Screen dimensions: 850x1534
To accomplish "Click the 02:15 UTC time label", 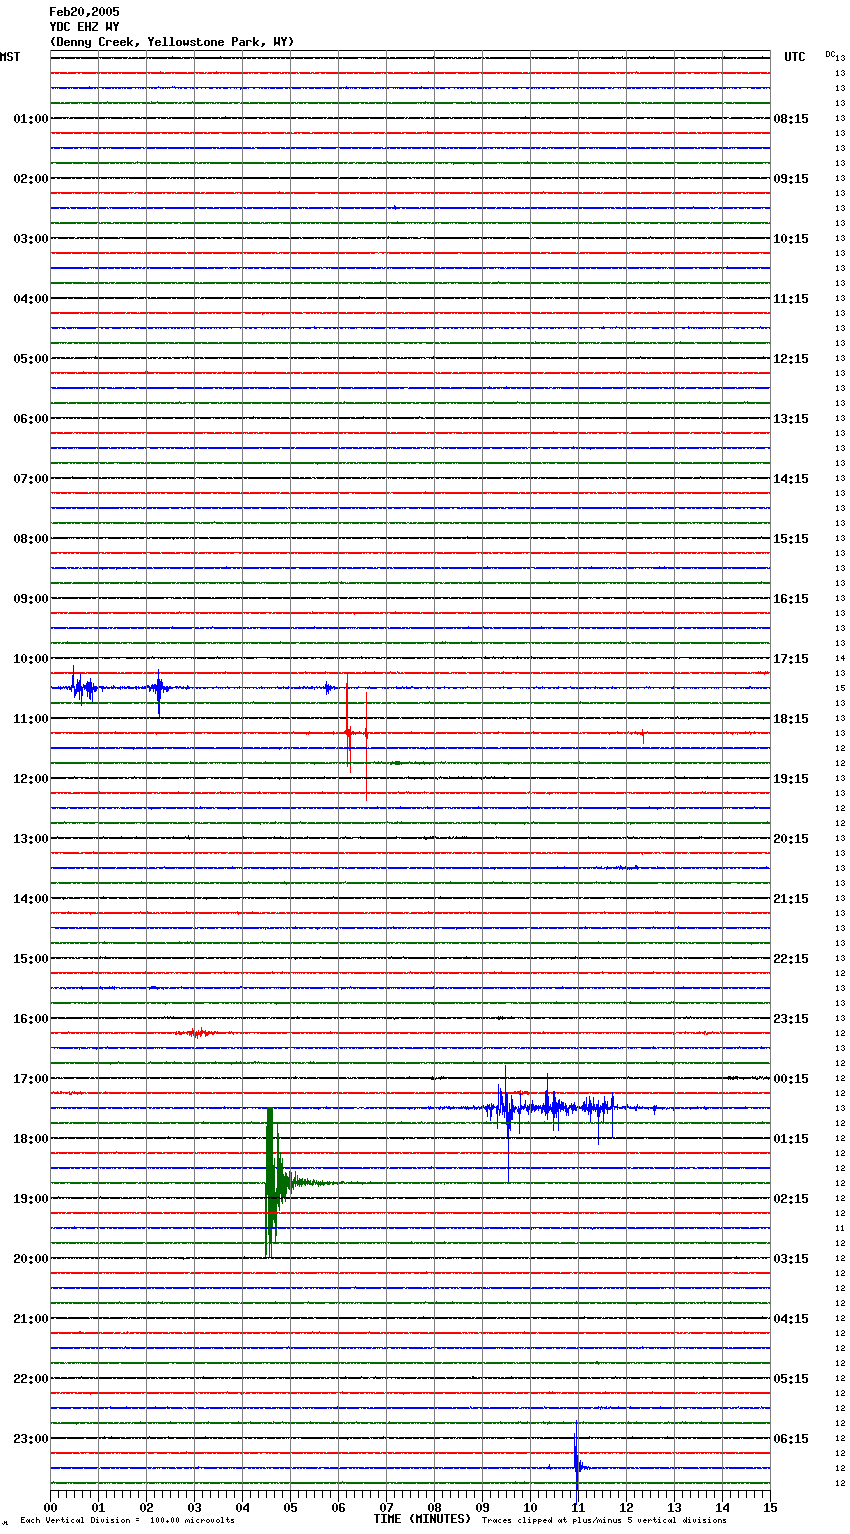I will point(791,1199).
